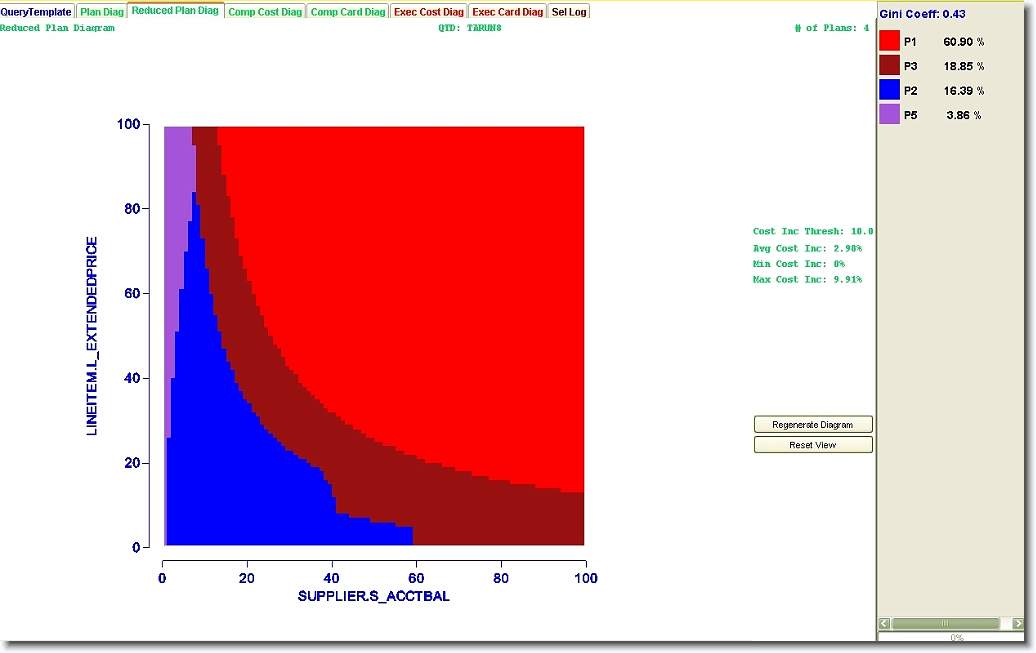Click the Regenerate Diagram button
This screenshot has width=1036, height=653.
(813, 424)
